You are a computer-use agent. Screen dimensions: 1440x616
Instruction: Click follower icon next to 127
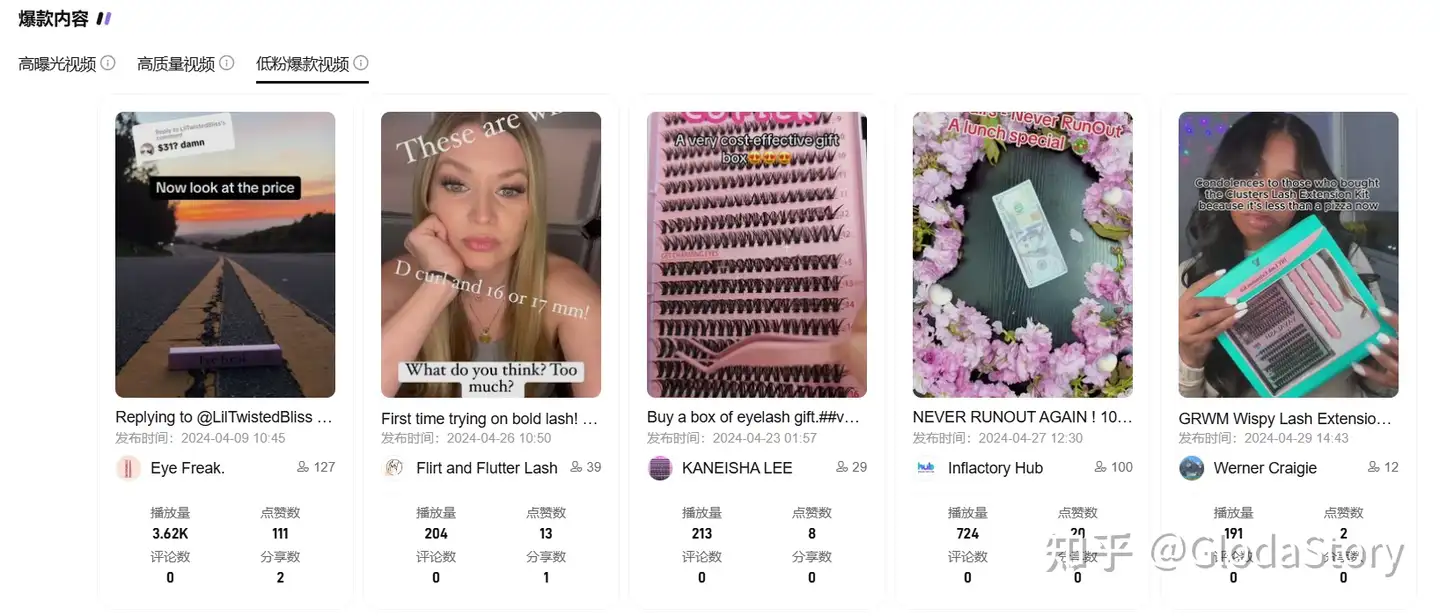303,467
